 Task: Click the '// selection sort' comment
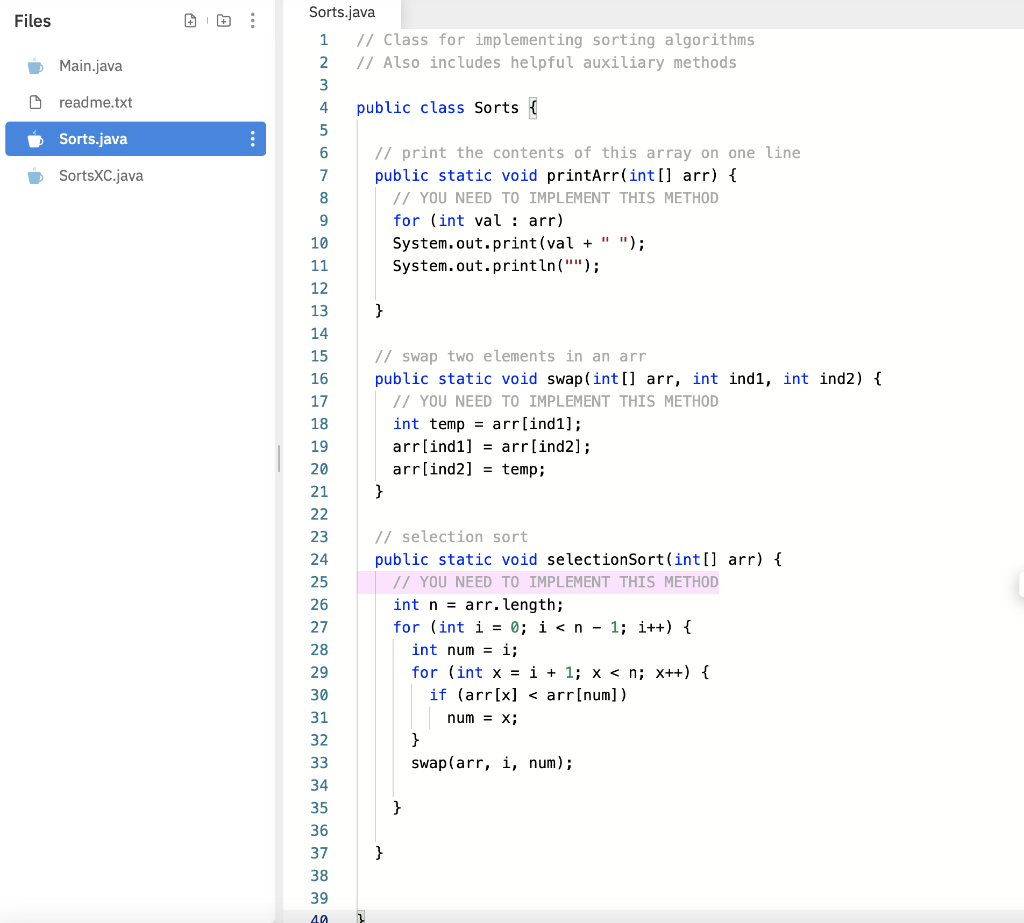pyautogui.click(x=451, y=537)
